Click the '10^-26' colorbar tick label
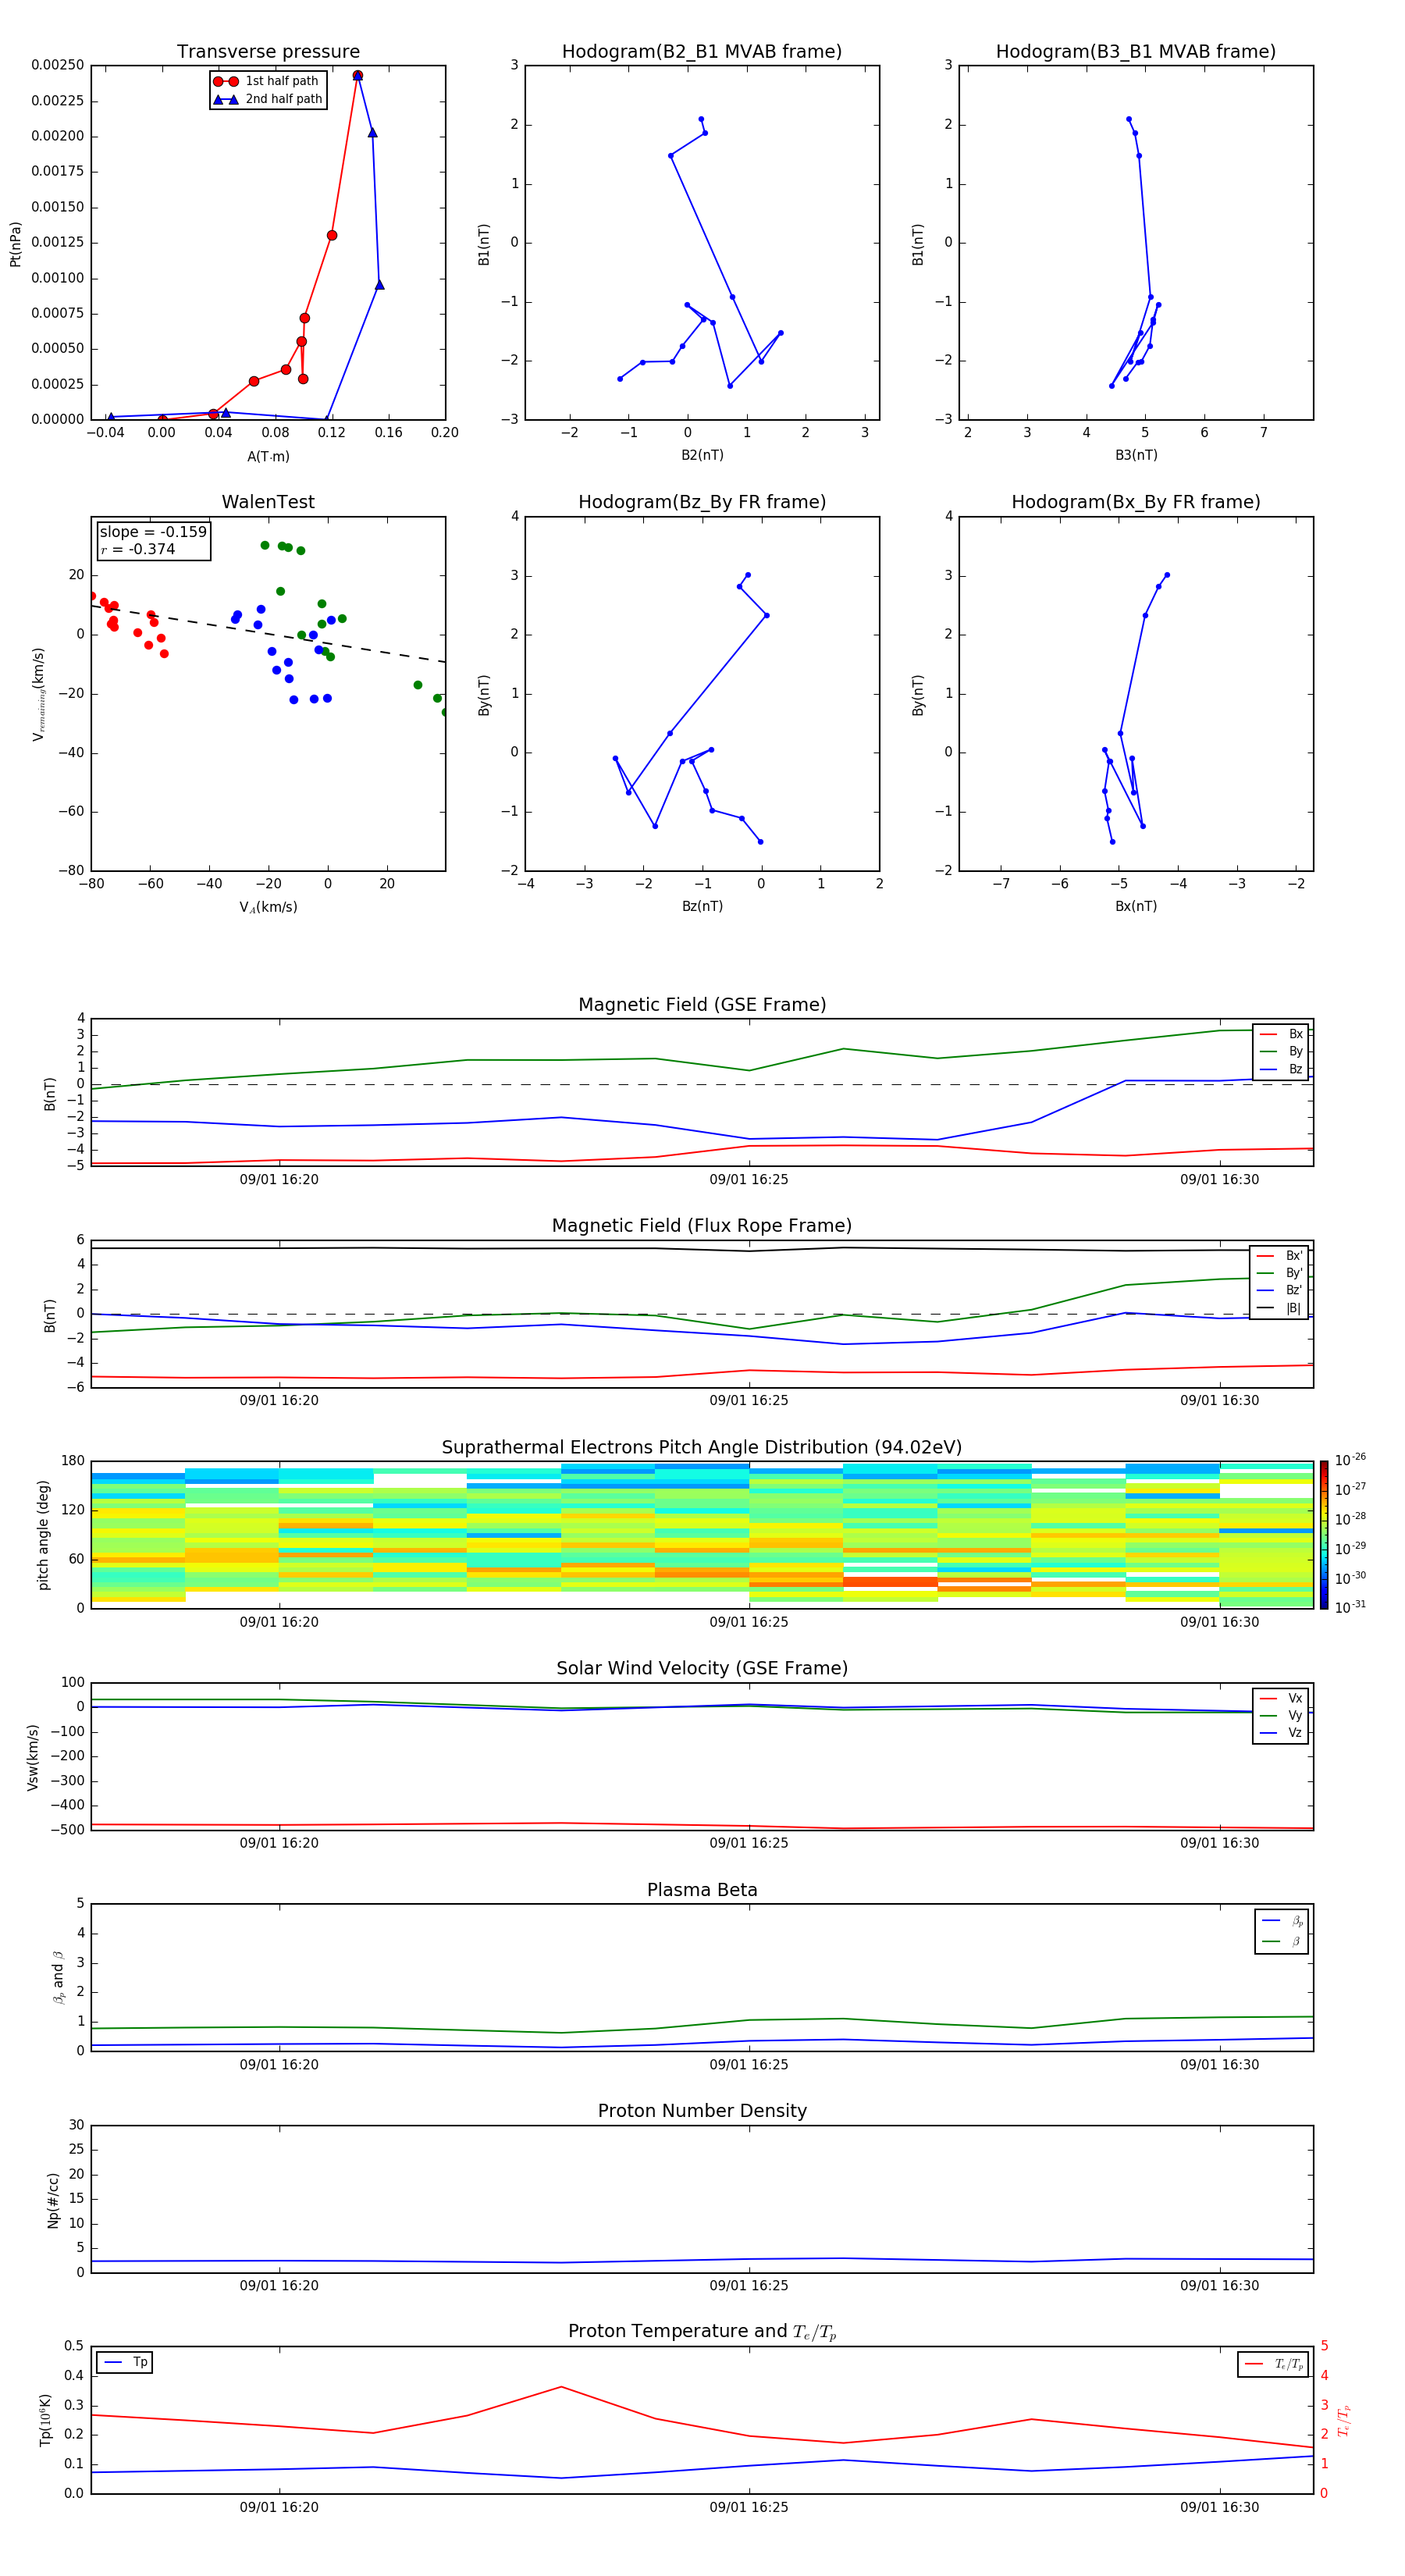 click(1350, 1460)
